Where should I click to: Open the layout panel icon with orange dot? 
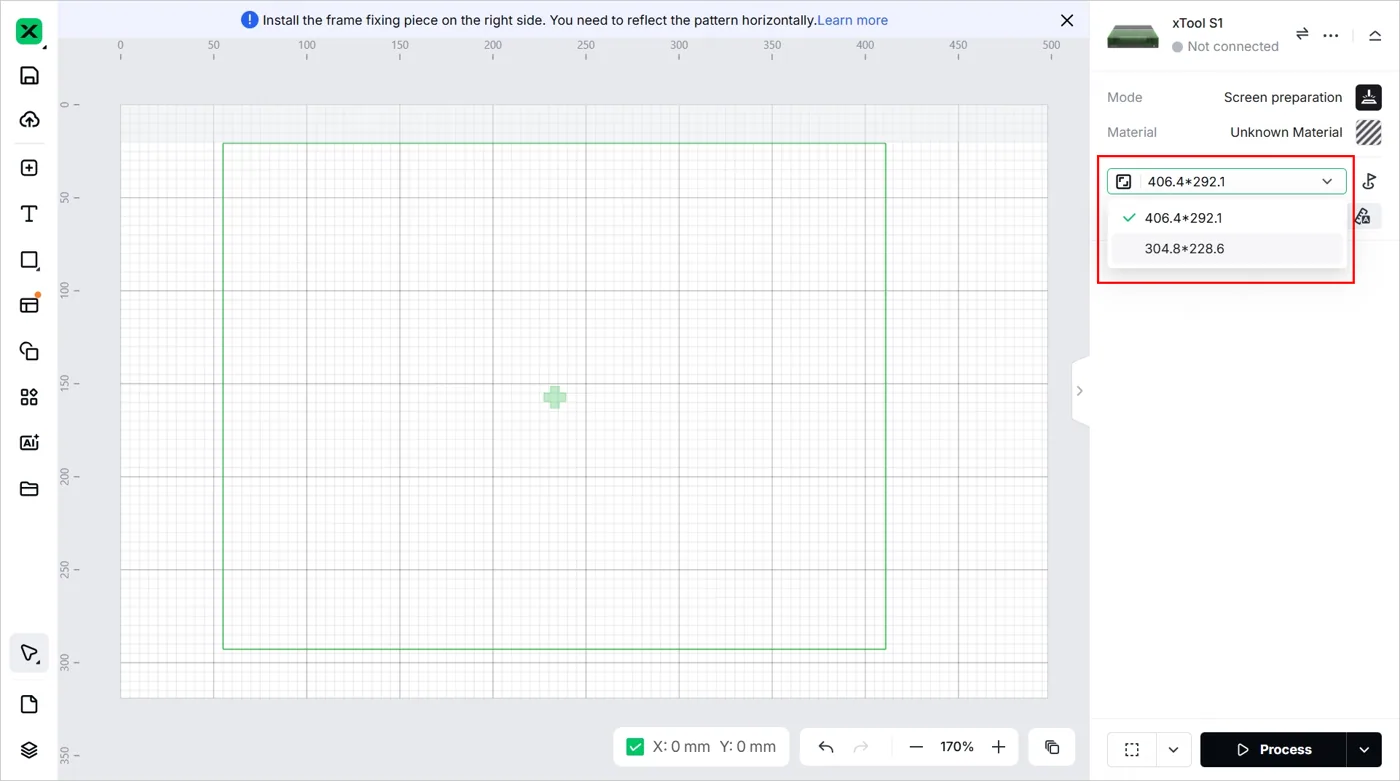(29, 304)
